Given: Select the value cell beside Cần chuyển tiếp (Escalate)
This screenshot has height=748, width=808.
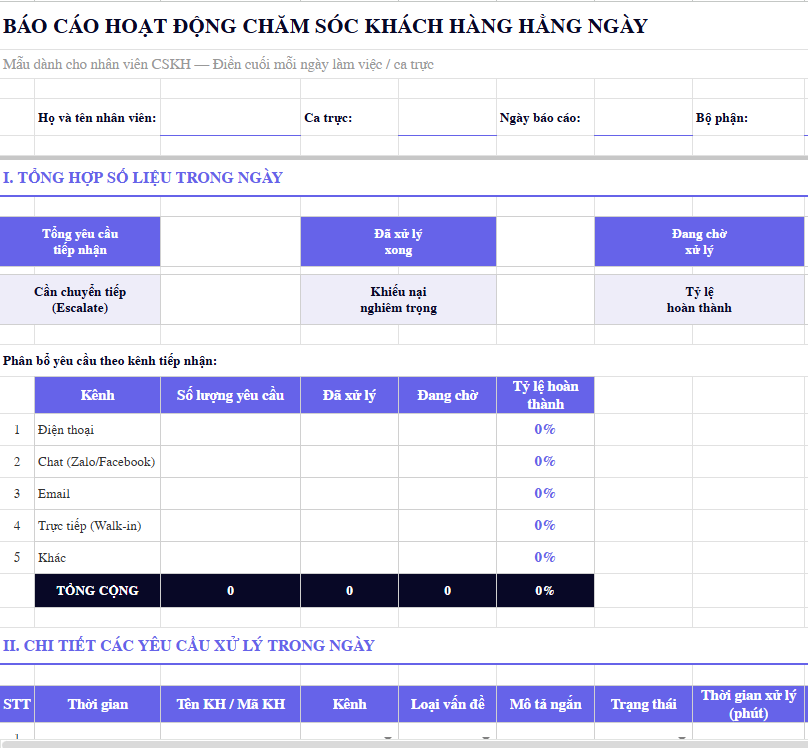Looking at the screenshot, I should 230,300.
